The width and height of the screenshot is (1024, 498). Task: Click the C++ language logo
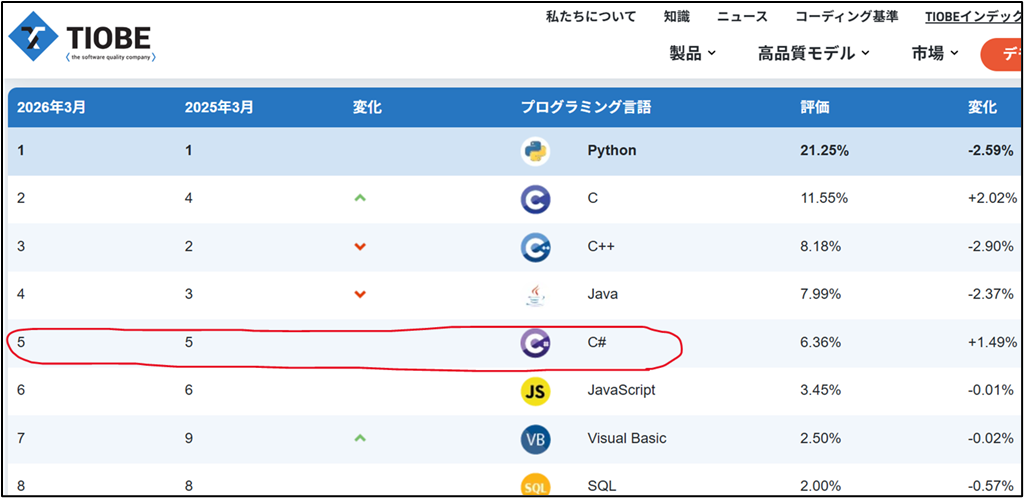tap(535, 247)
